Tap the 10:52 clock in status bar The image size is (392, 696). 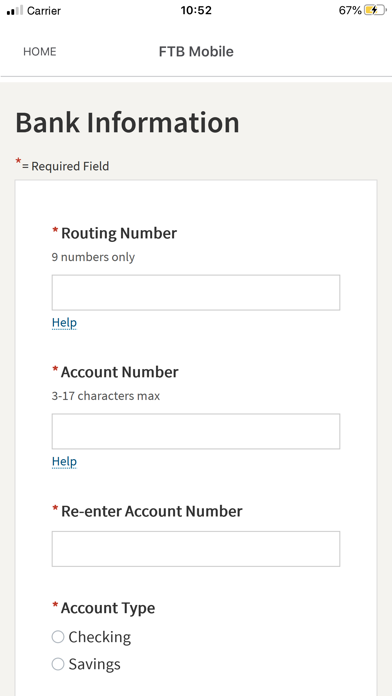point(196,10)
